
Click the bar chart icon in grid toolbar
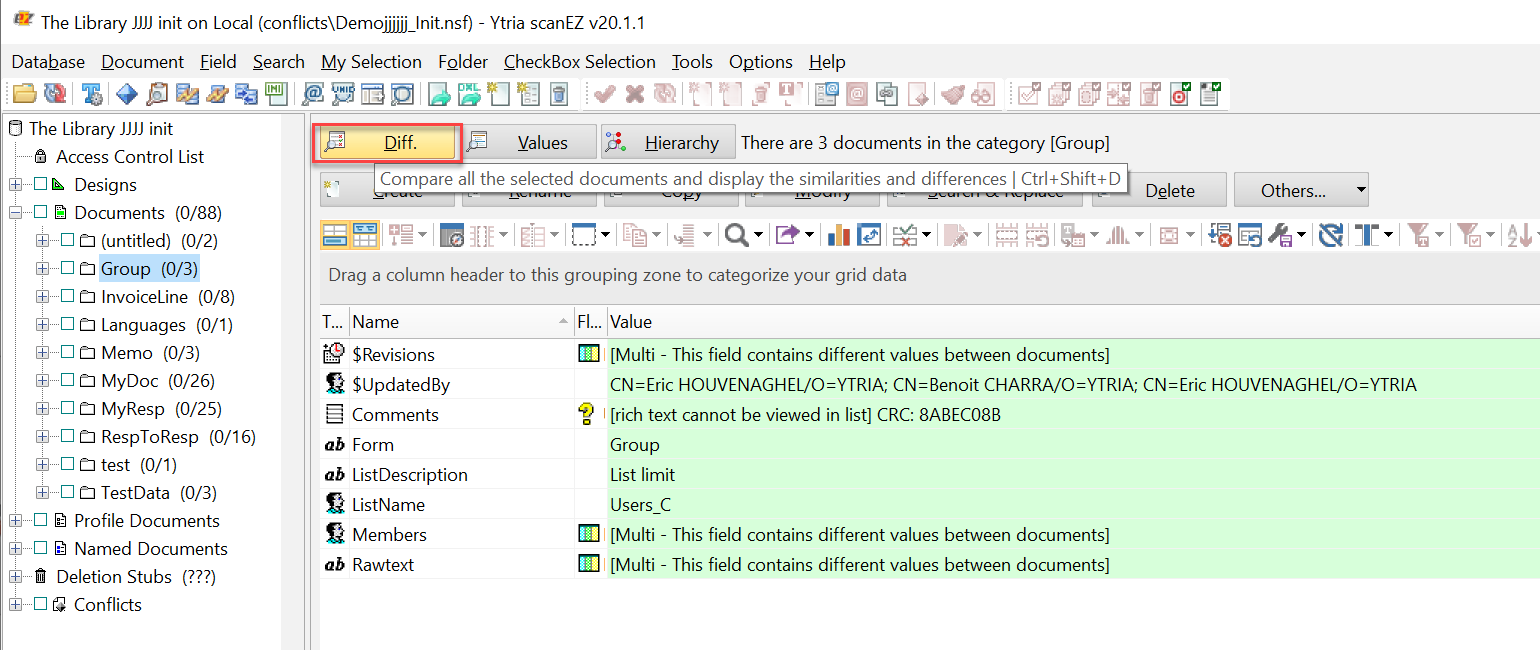[839, 236]
